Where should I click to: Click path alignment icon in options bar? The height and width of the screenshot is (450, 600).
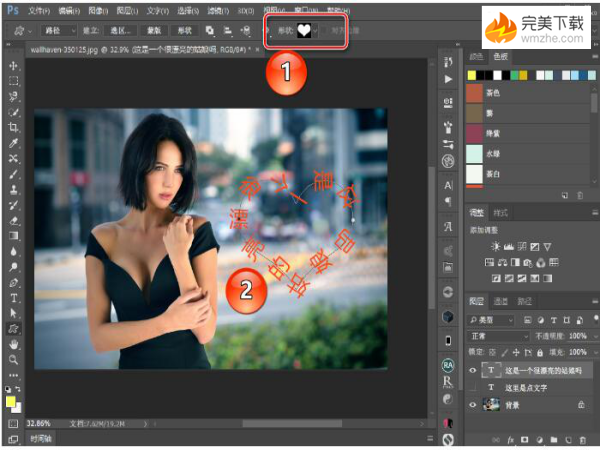228,30
